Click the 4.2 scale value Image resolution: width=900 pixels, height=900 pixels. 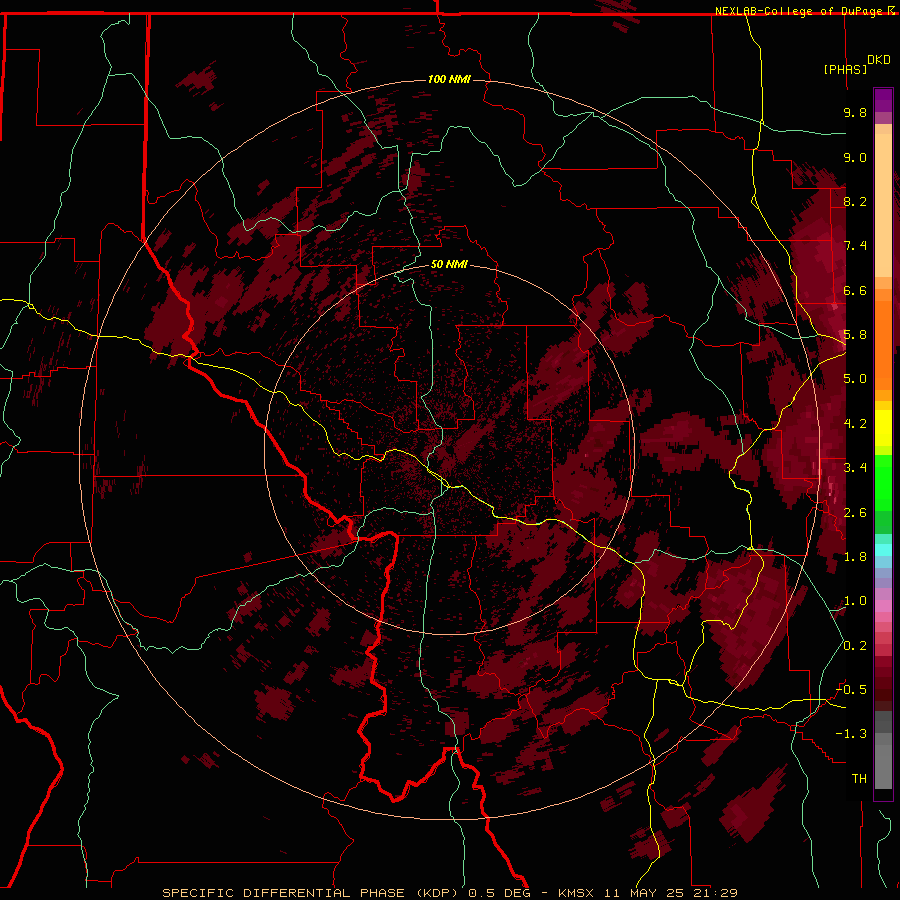[855, 424]
